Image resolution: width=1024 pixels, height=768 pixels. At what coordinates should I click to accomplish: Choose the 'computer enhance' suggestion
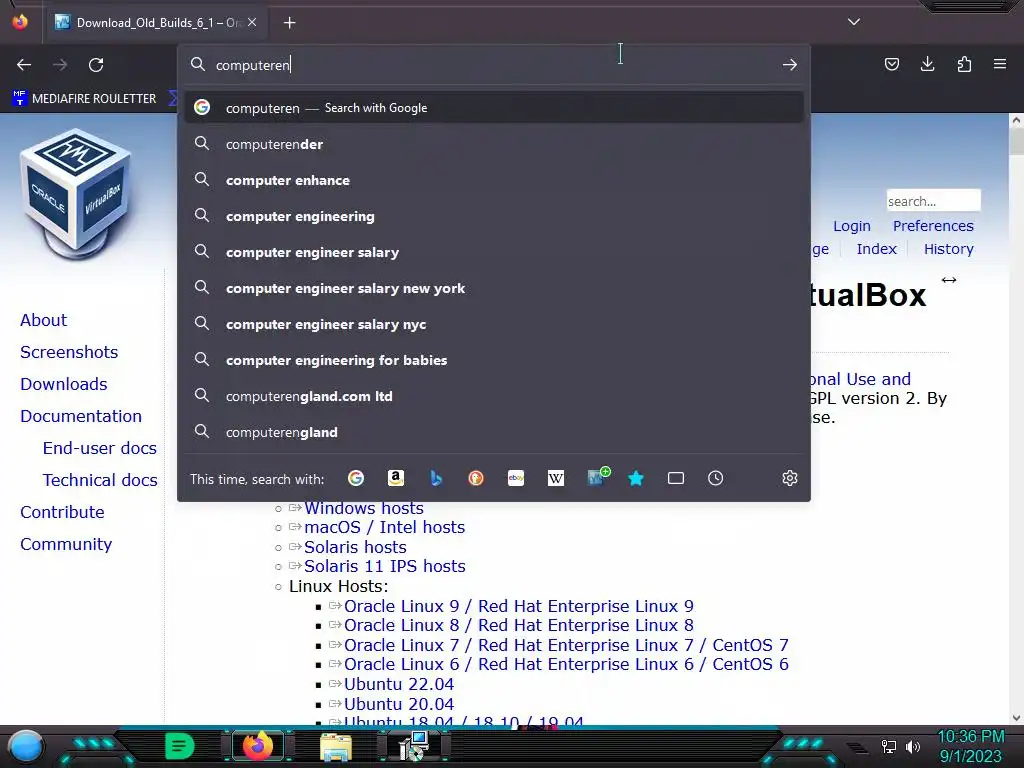point(494,180)
